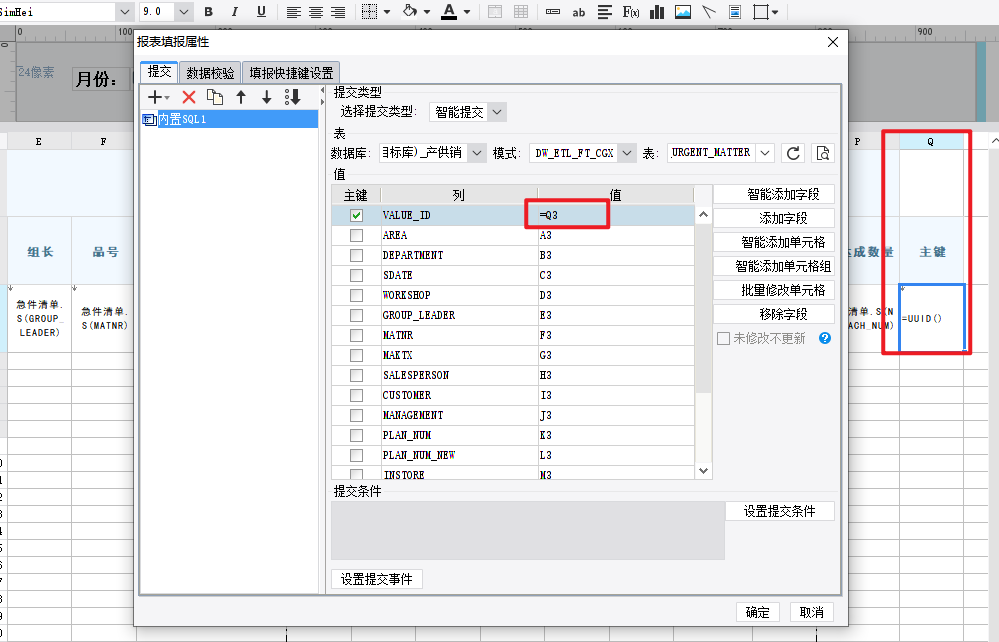This screenshot has width=999, height=642.
Task: Preview the selected table data
Action: point(823,153)
